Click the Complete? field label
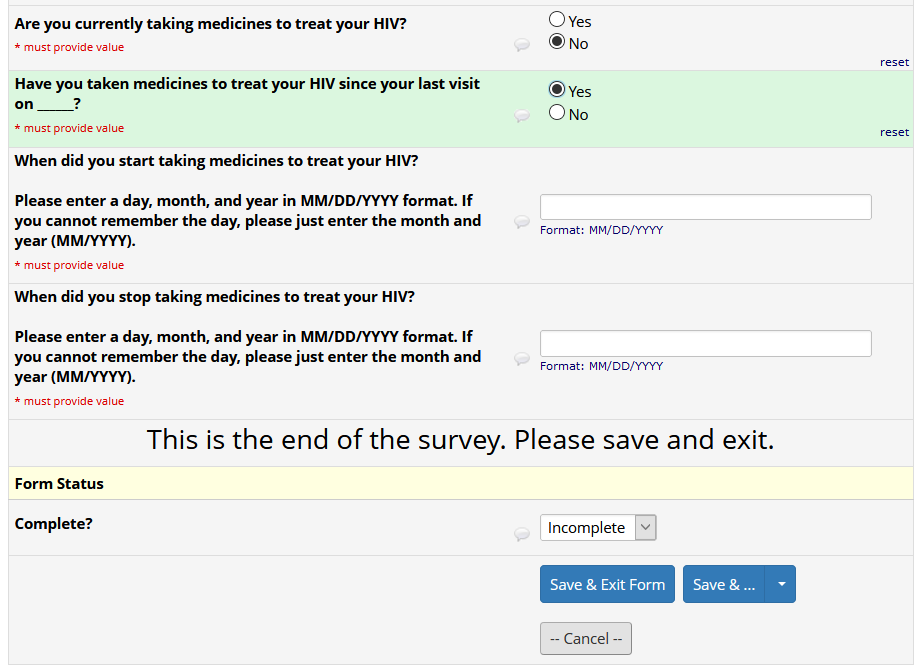921x668 pixels. tap(54, 524)
